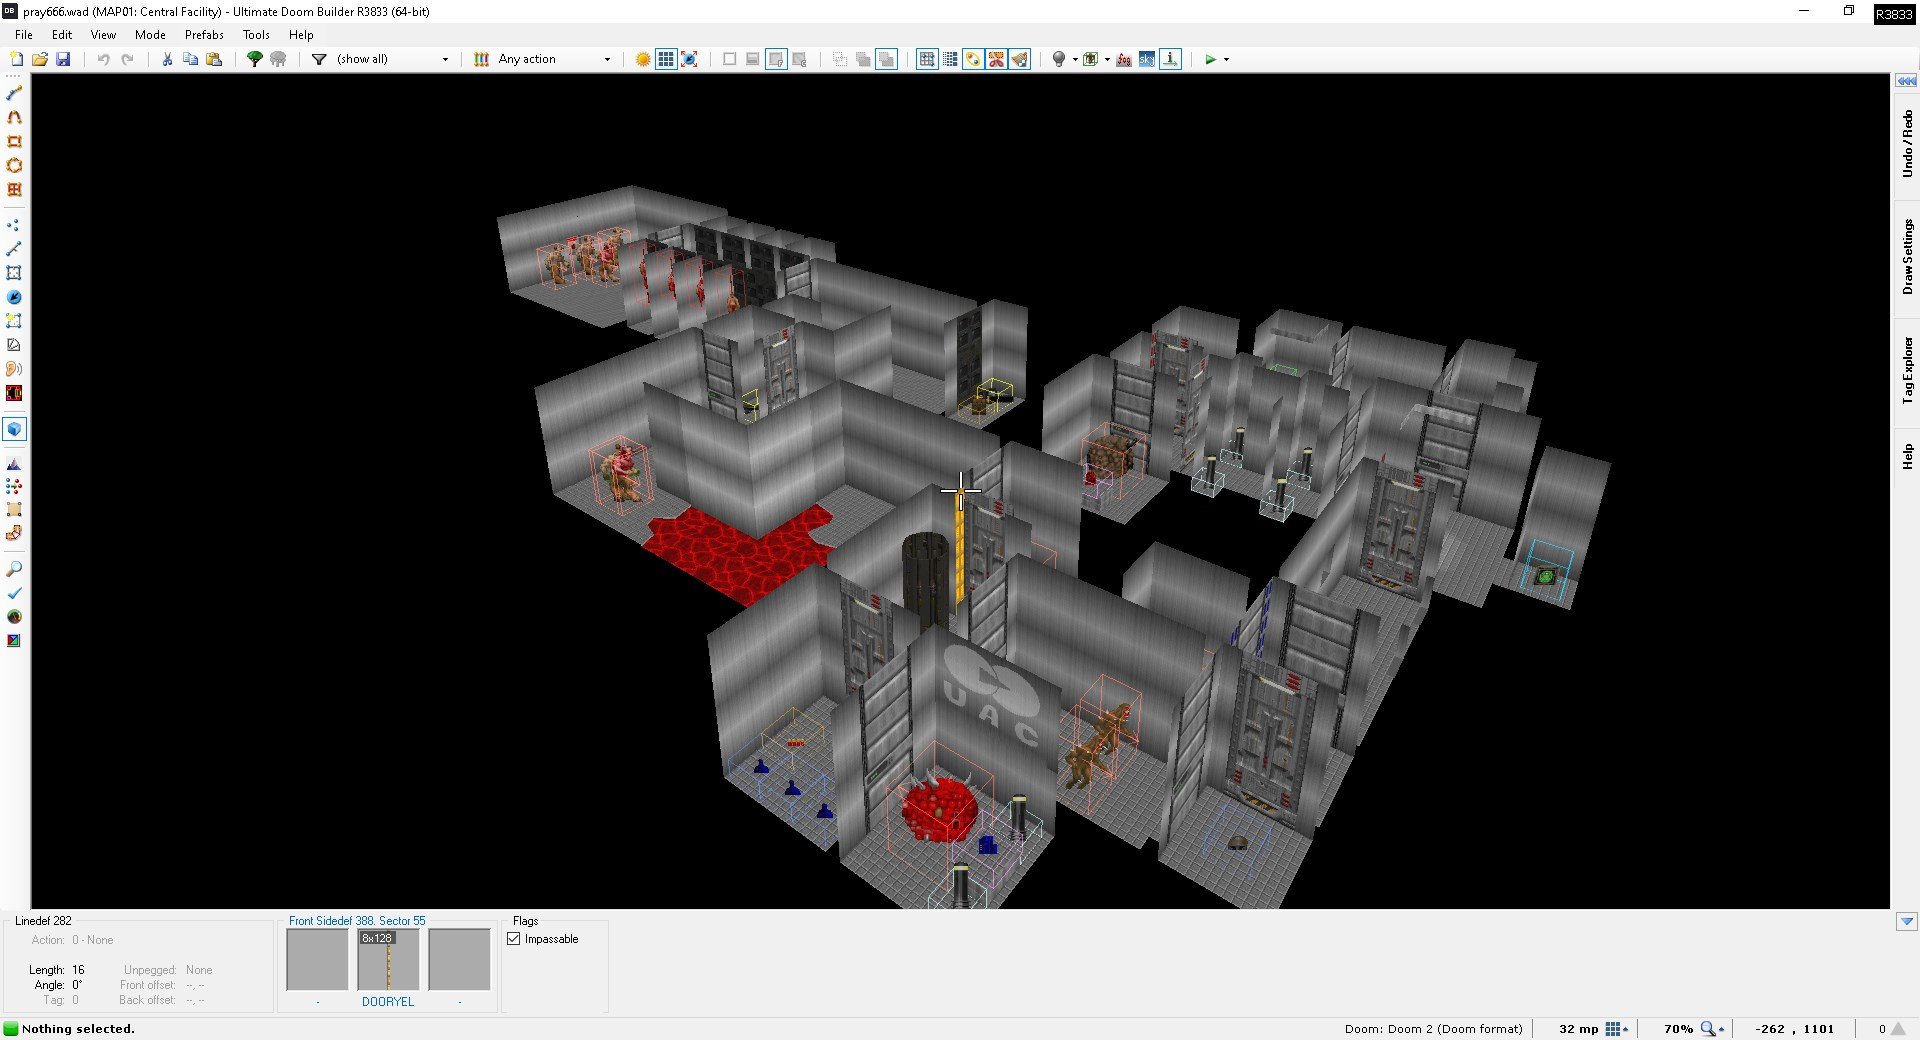The width and height of the screenshot is (1920, 1040).
Task: Toggle fullscreen-fit view icon
Action: [x=689, y=59]
